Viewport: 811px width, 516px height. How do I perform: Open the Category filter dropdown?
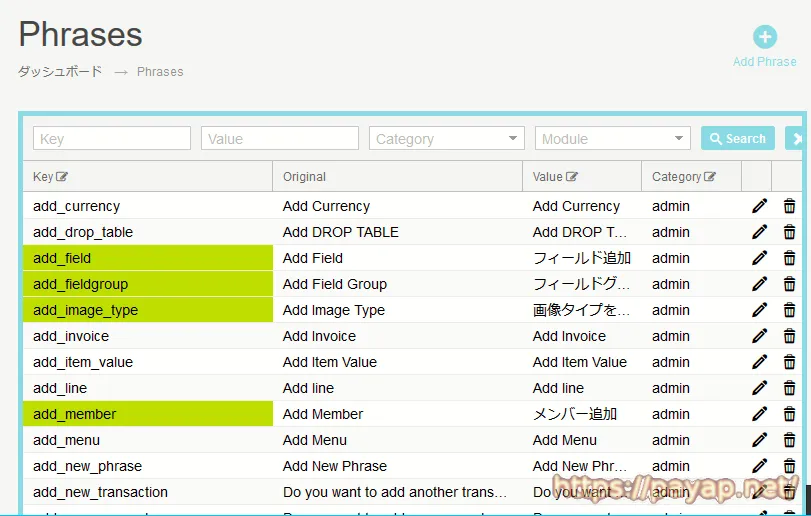pos(447,139)
